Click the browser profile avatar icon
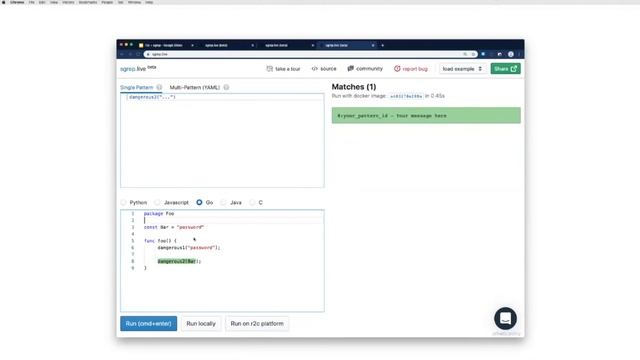Viewport: 640px width, 360px height. coord(510,54)
